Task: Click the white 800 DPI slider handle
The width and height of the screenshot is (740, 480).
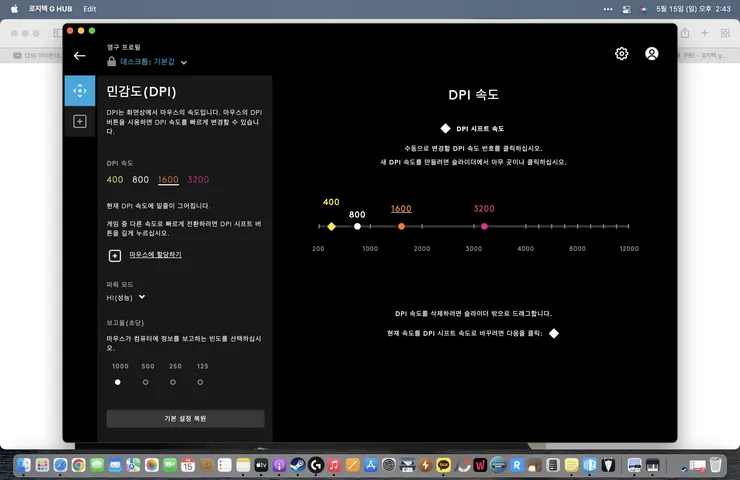Action: (357, 227)
